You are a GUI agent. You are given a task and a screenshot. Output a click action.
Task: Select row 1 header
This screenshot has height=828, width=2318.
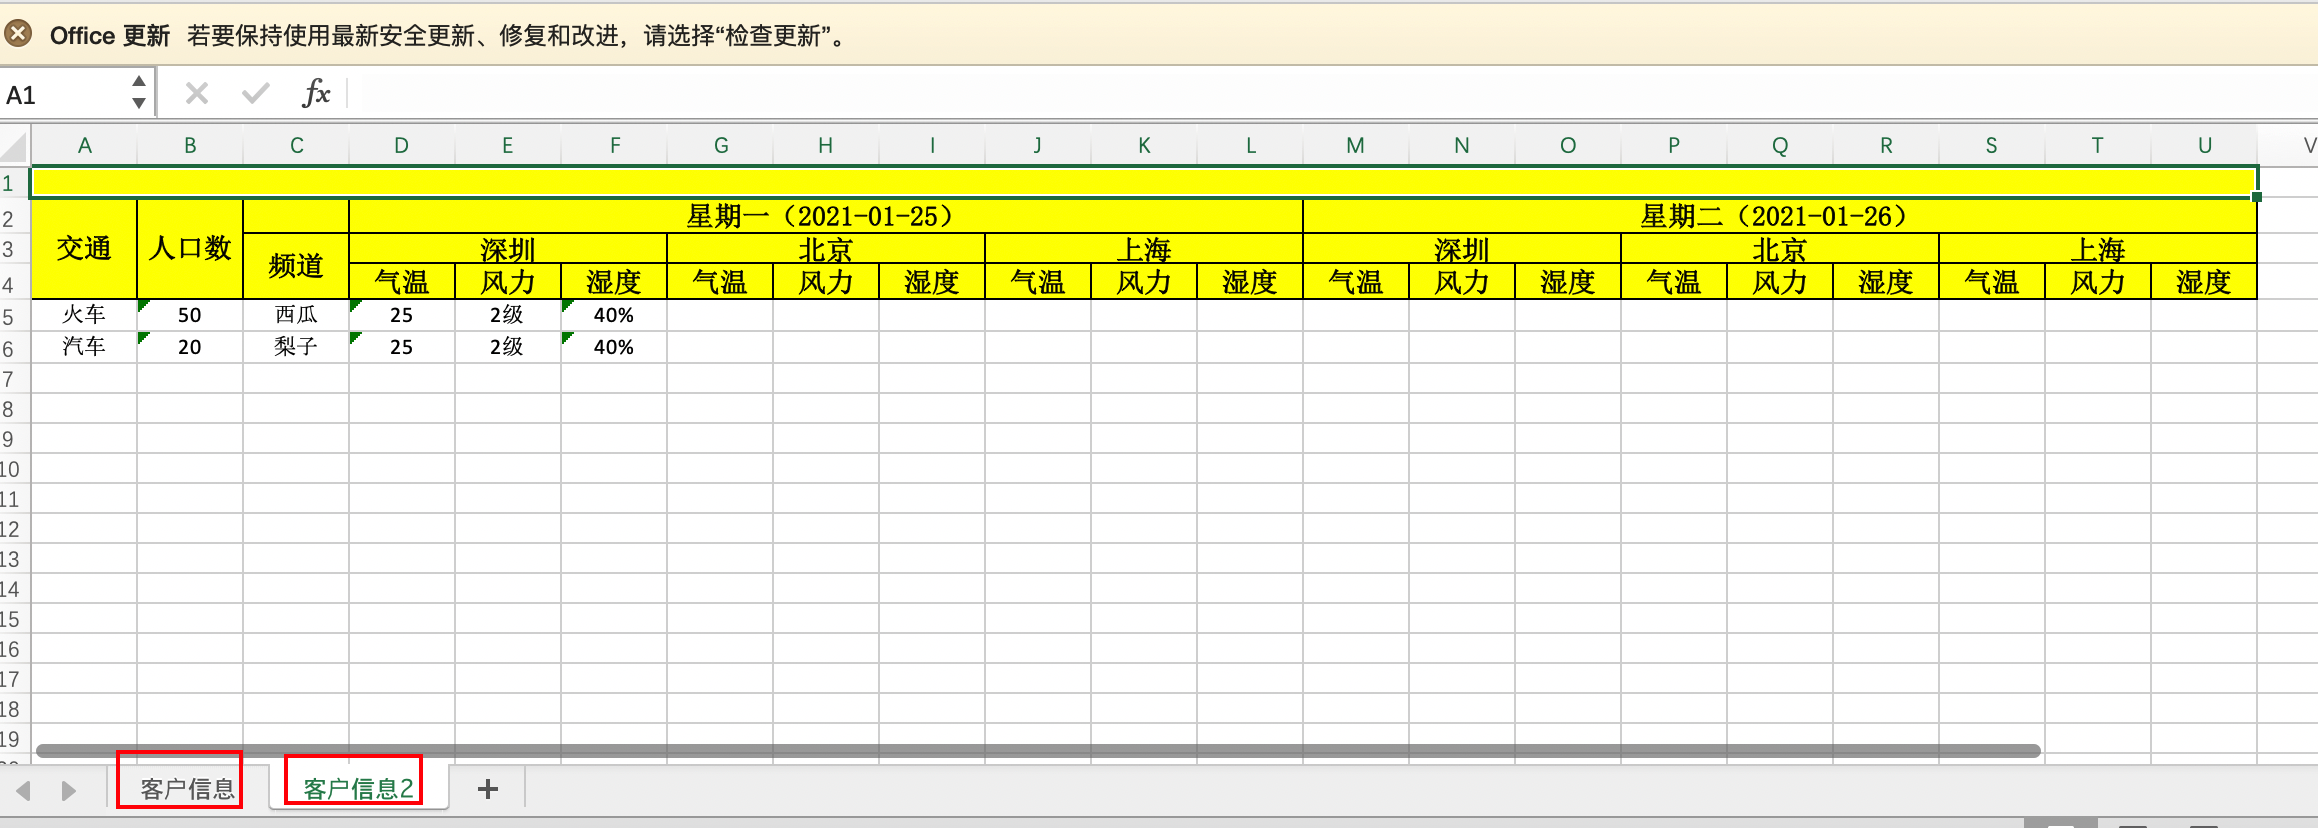click(x=14, y=183)
